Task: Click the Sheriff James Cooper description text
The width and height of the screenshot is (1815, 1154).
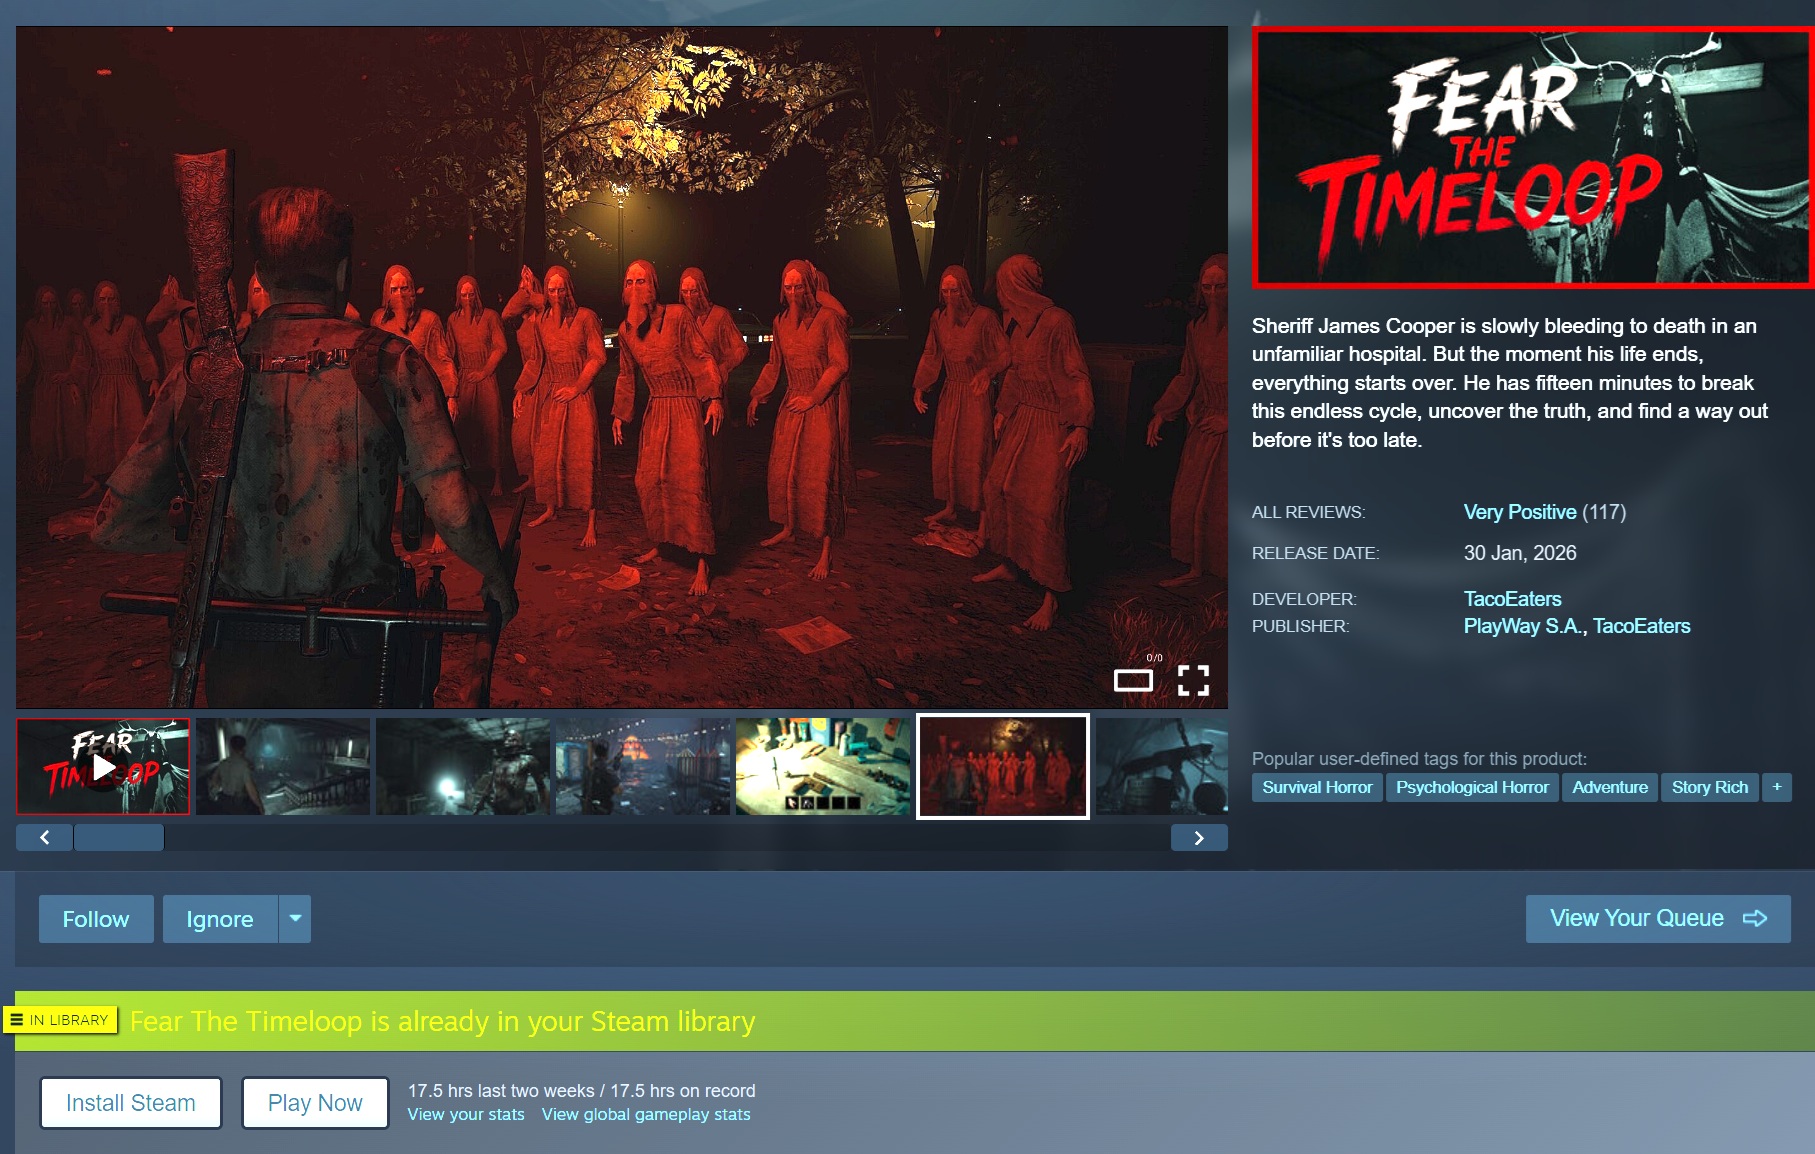Action: pyautogui.click(x=1510, y=383)
